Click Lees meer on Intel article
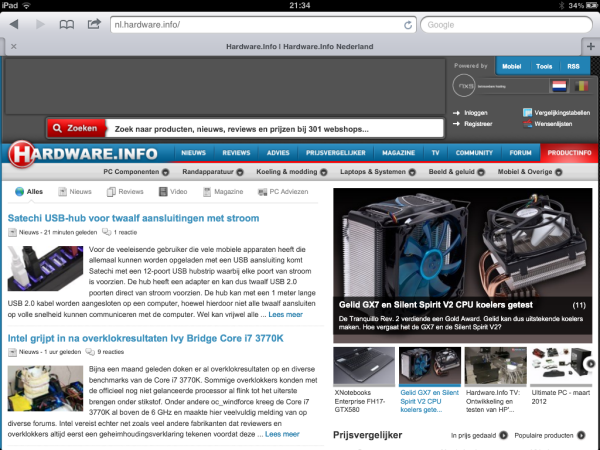600x450 pixels. pyautogui.click(x=282, y=434)
